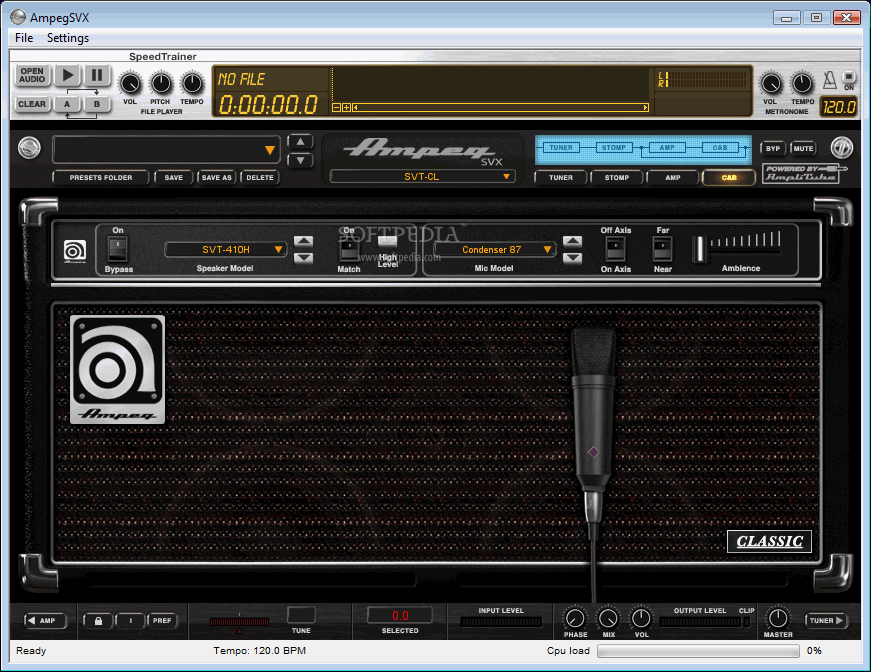The width and height of the screenshot is (871, 672).
Task: Switch to the AMP tab
Action: coord(673,178)
